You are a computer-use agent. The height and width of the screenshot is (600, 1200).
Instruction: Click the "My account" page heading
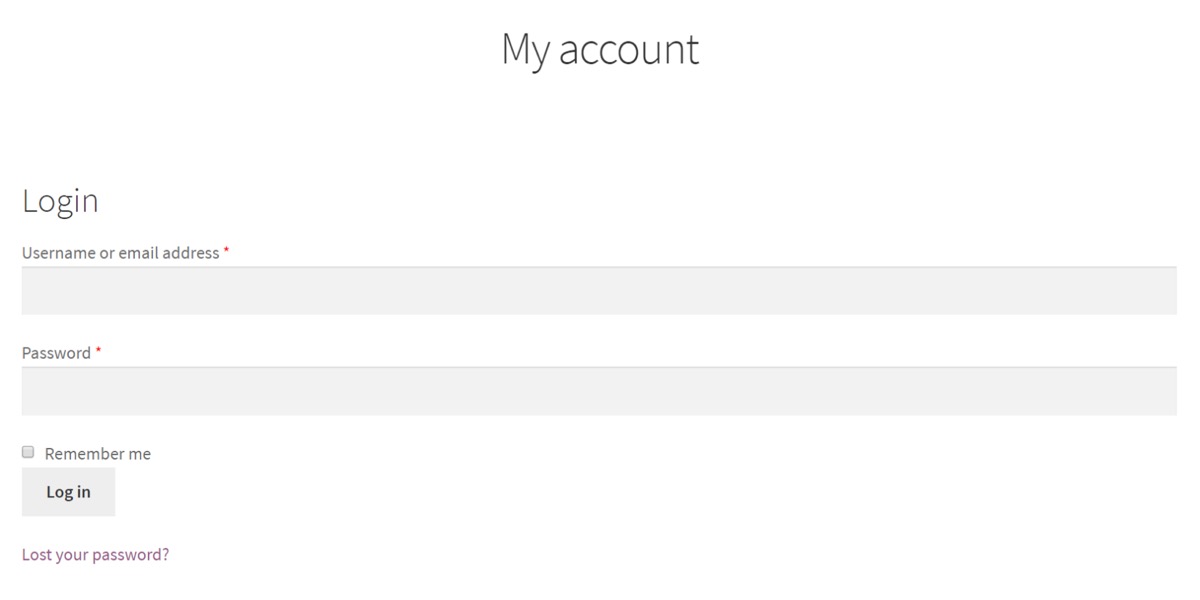(x=600, y=49)
